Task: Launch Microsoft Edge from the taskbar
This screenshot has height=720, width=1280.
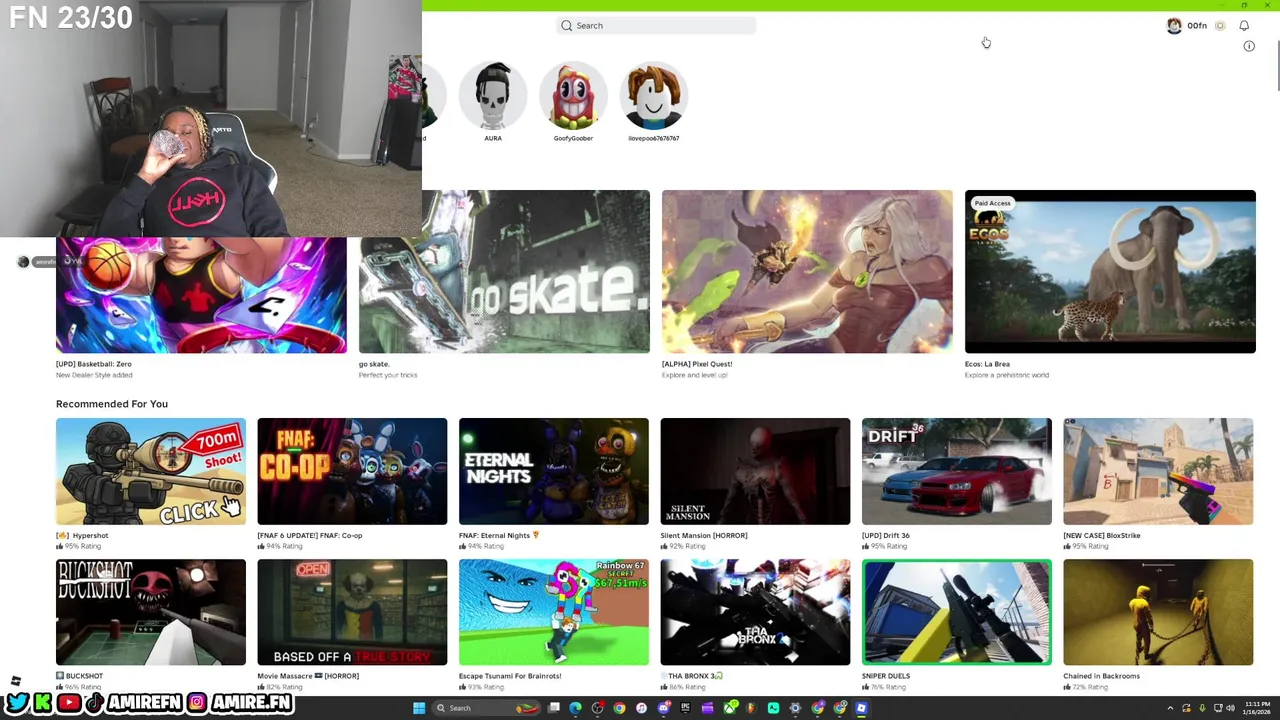Action: point(575,708)
